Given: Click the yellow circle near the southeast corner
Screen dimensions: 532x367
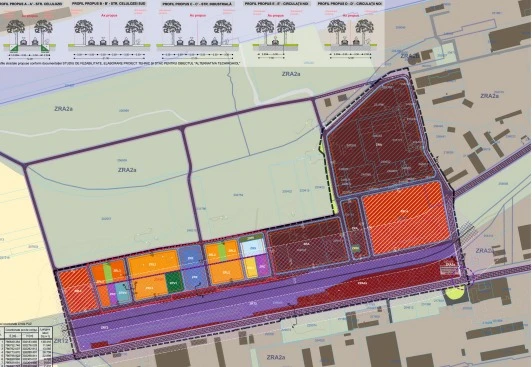Looking at the screenshot, I should (x=455, y=293).
